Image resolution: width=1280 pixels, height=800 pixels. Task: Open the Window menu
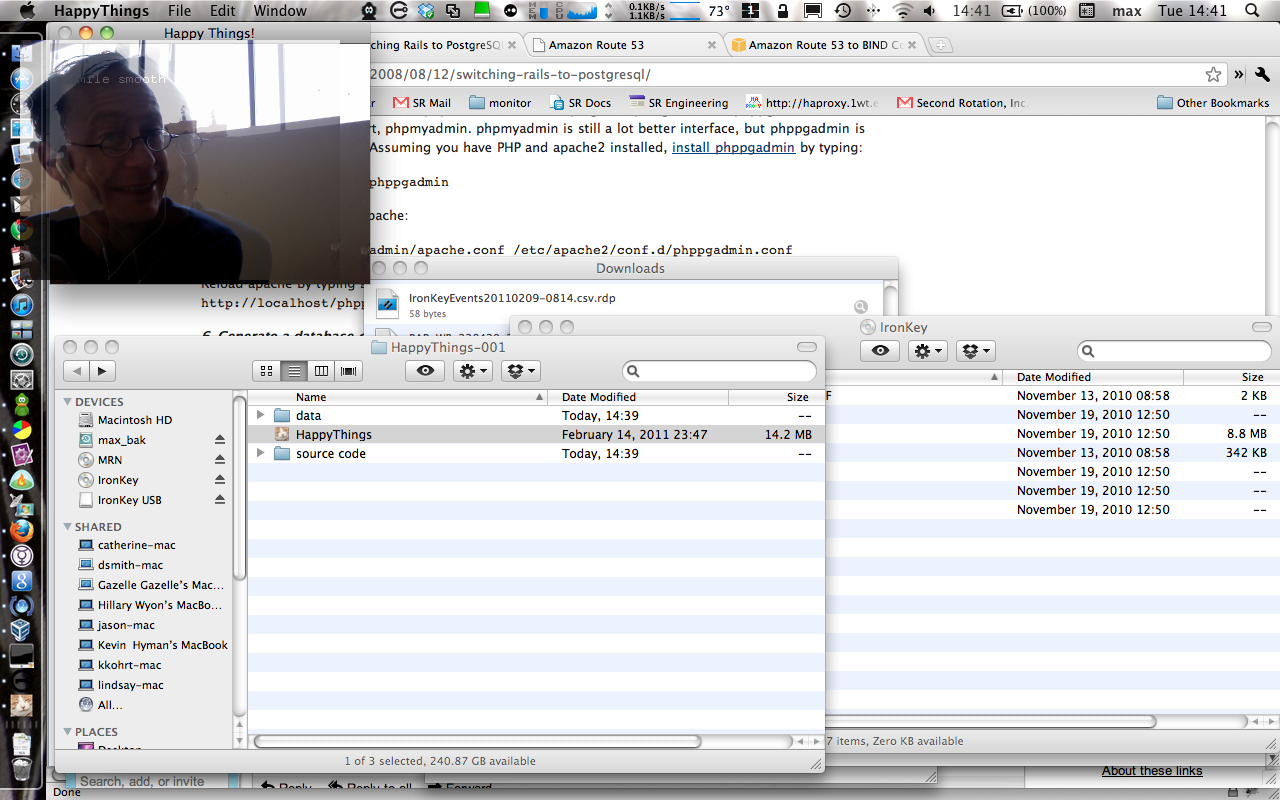click(280, 11)
